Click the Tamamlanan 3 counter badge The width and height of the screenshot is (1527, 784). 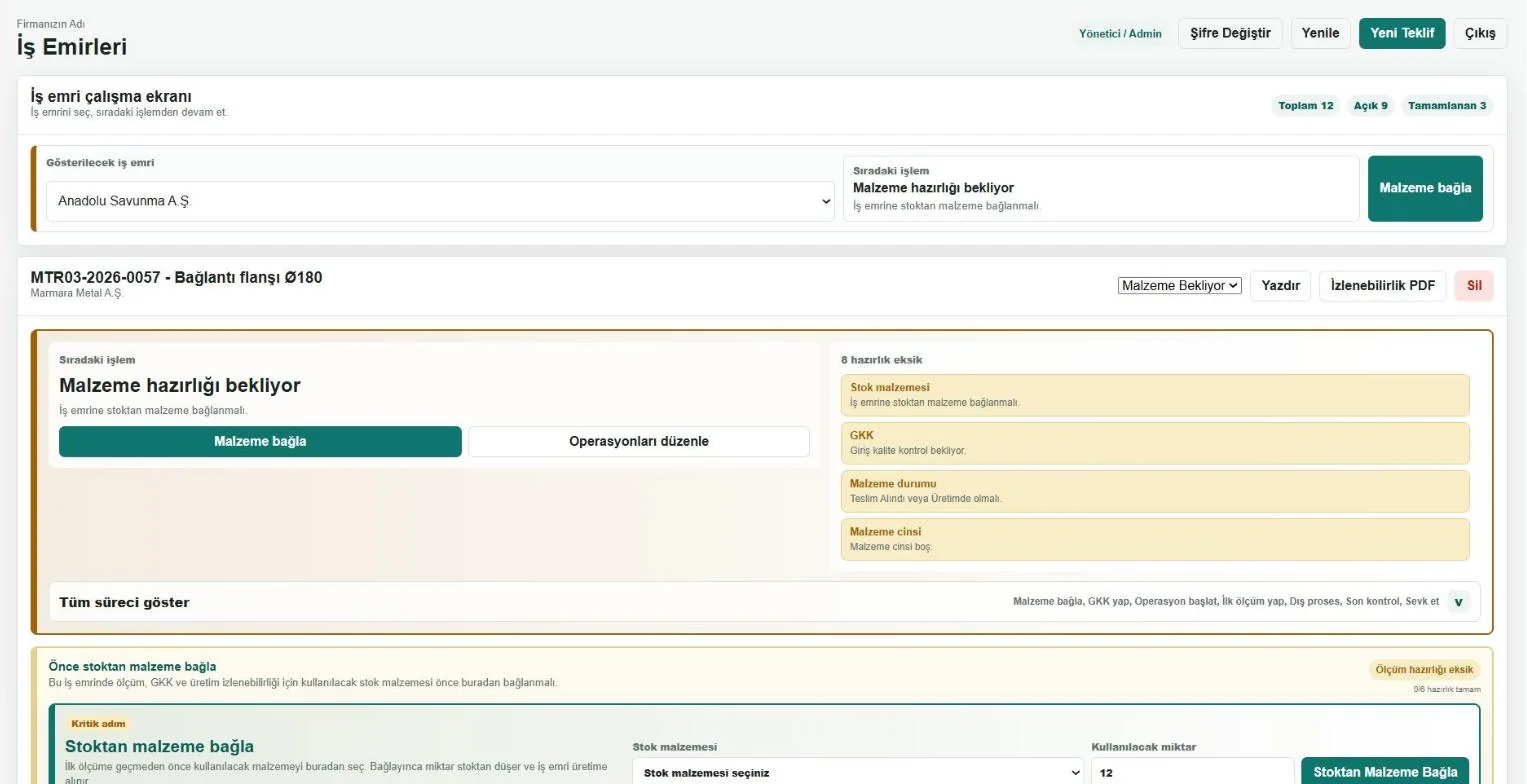[x=1447, y=106]
